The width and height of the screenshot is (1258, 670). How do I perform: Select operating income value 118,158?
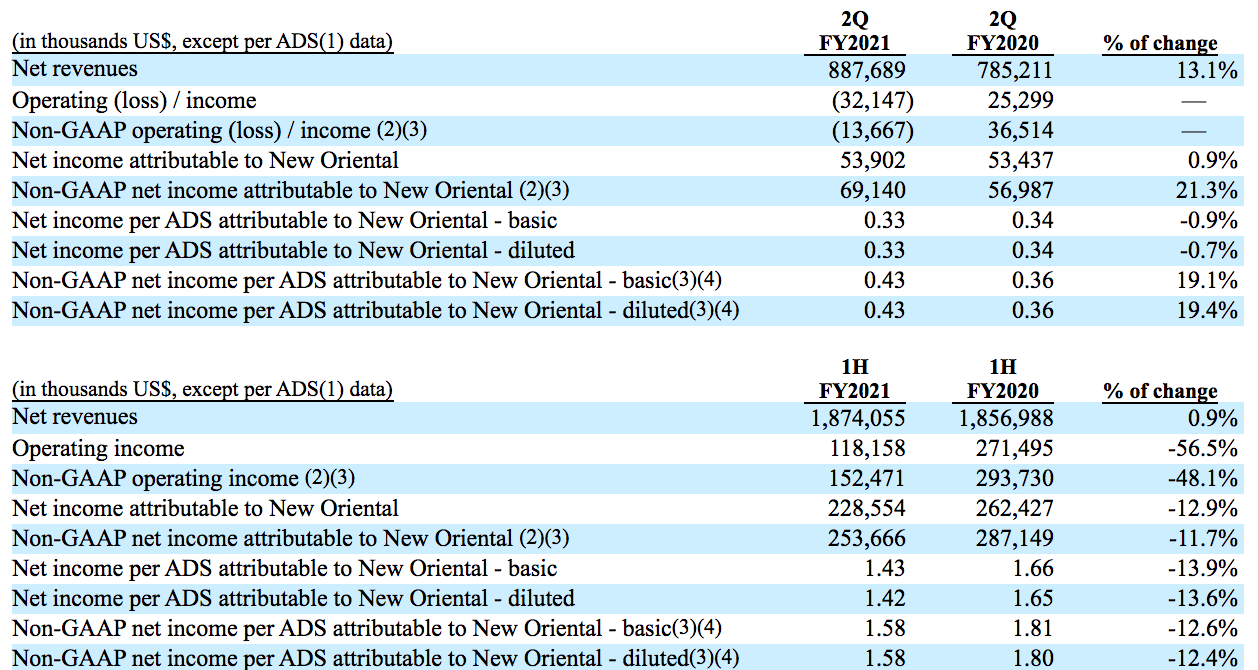869,448
